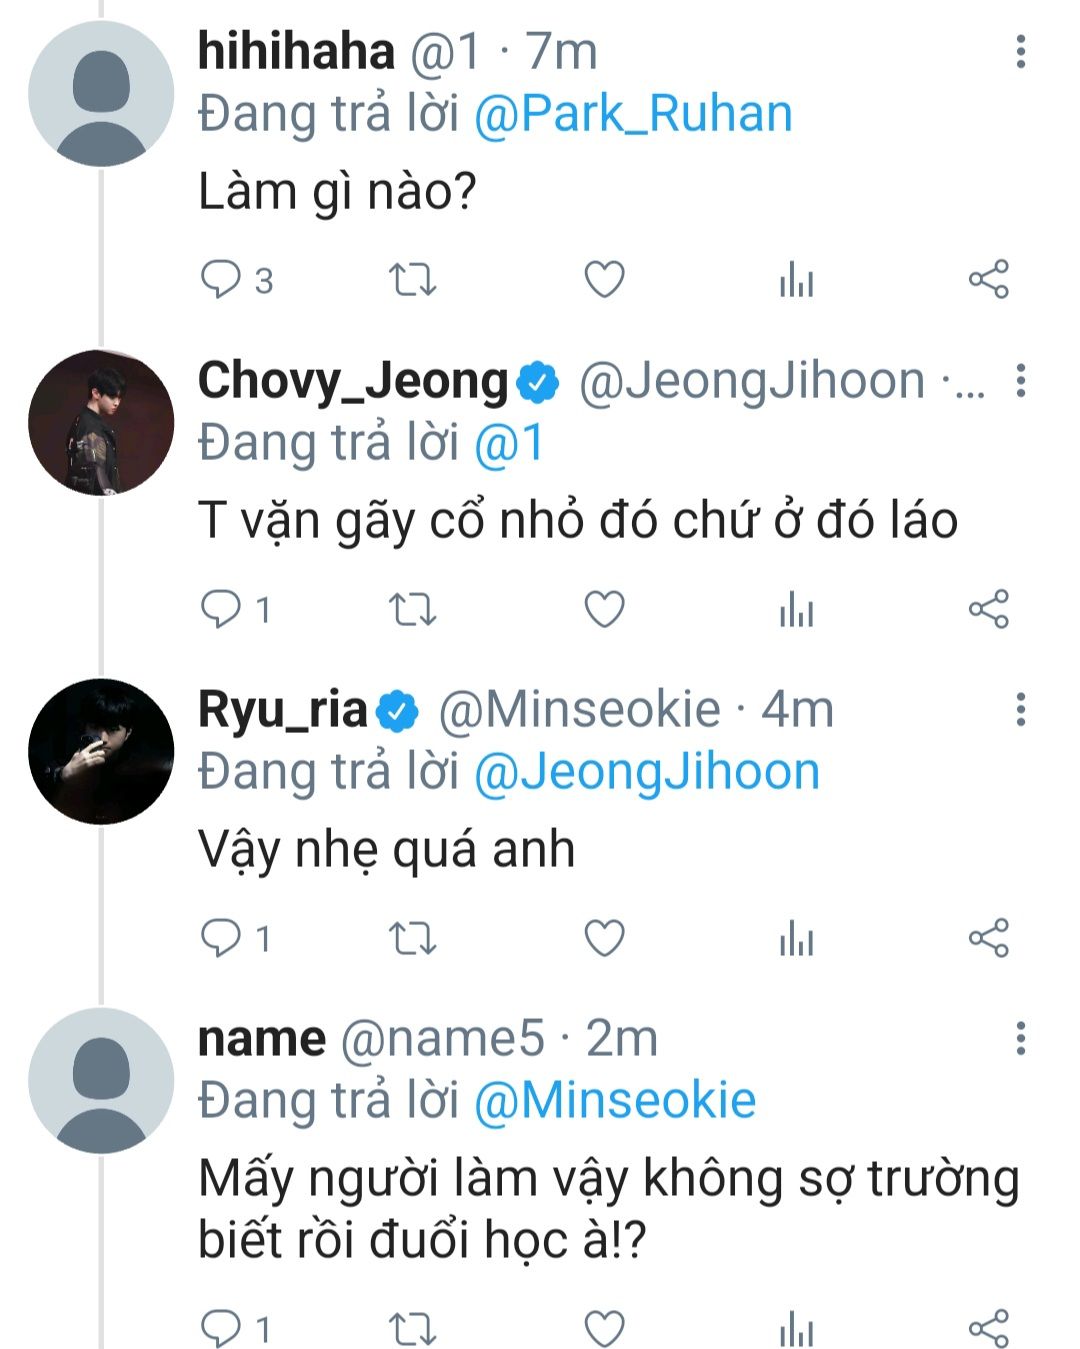Viewport: 1080px width, 1349px height.
Task: Share Chovy_Jeong's tweet
Action: pos(988,609)
